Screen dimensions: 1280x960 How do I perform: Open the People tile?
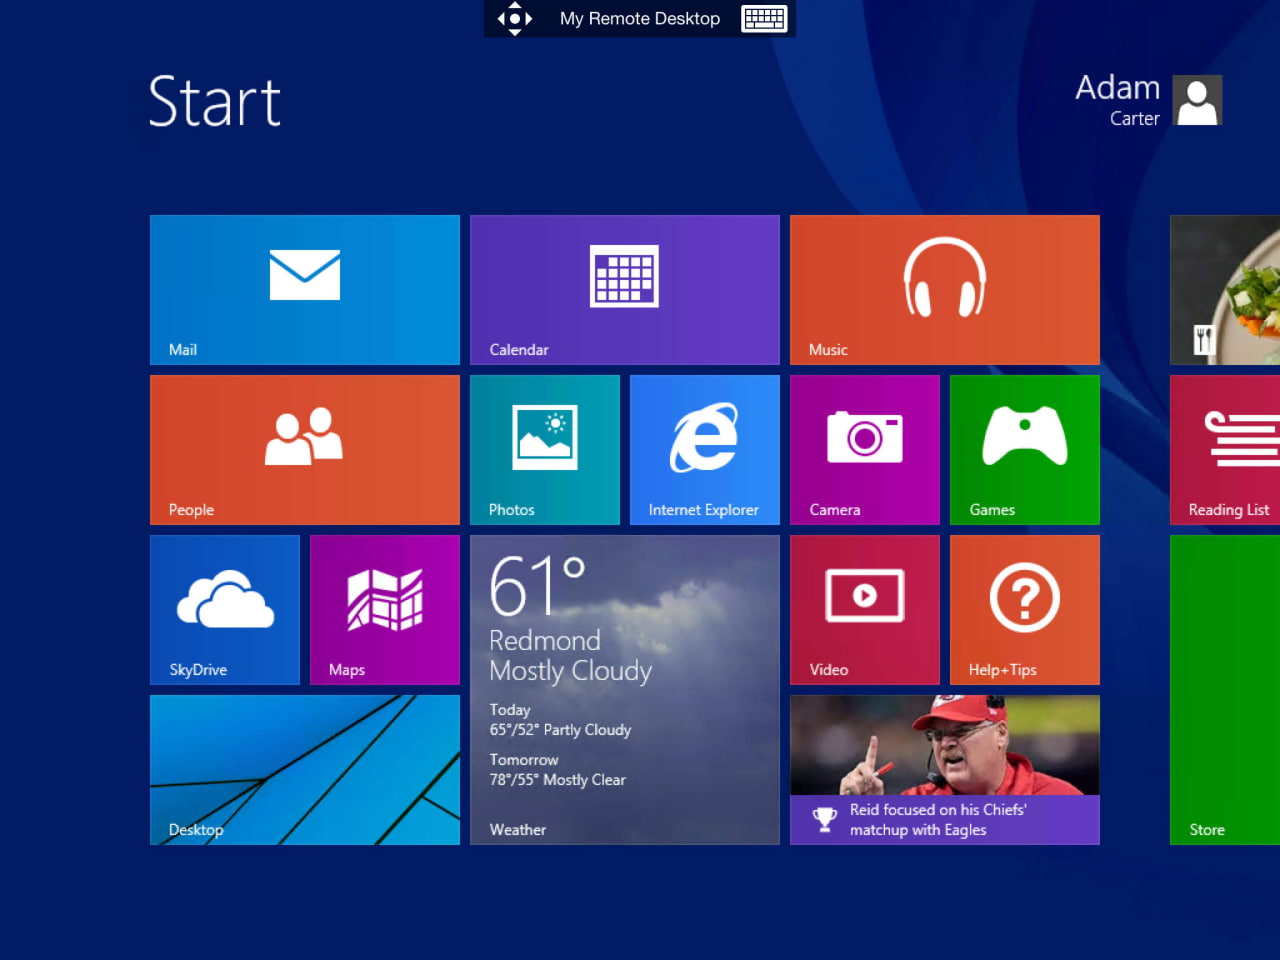coord(304,449)
